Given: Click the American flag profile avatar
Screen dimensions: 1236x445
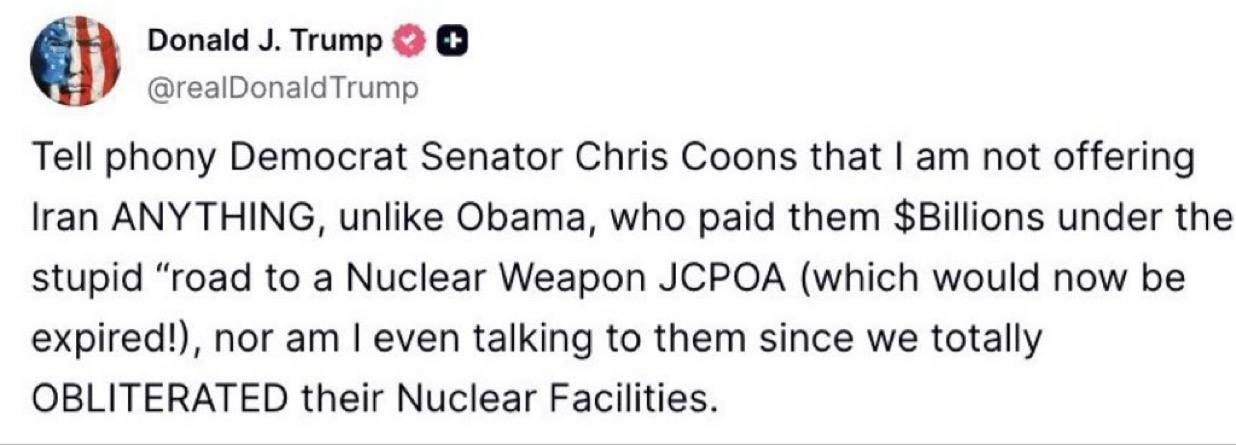Looking at the screenshot, I should [75, 62].
